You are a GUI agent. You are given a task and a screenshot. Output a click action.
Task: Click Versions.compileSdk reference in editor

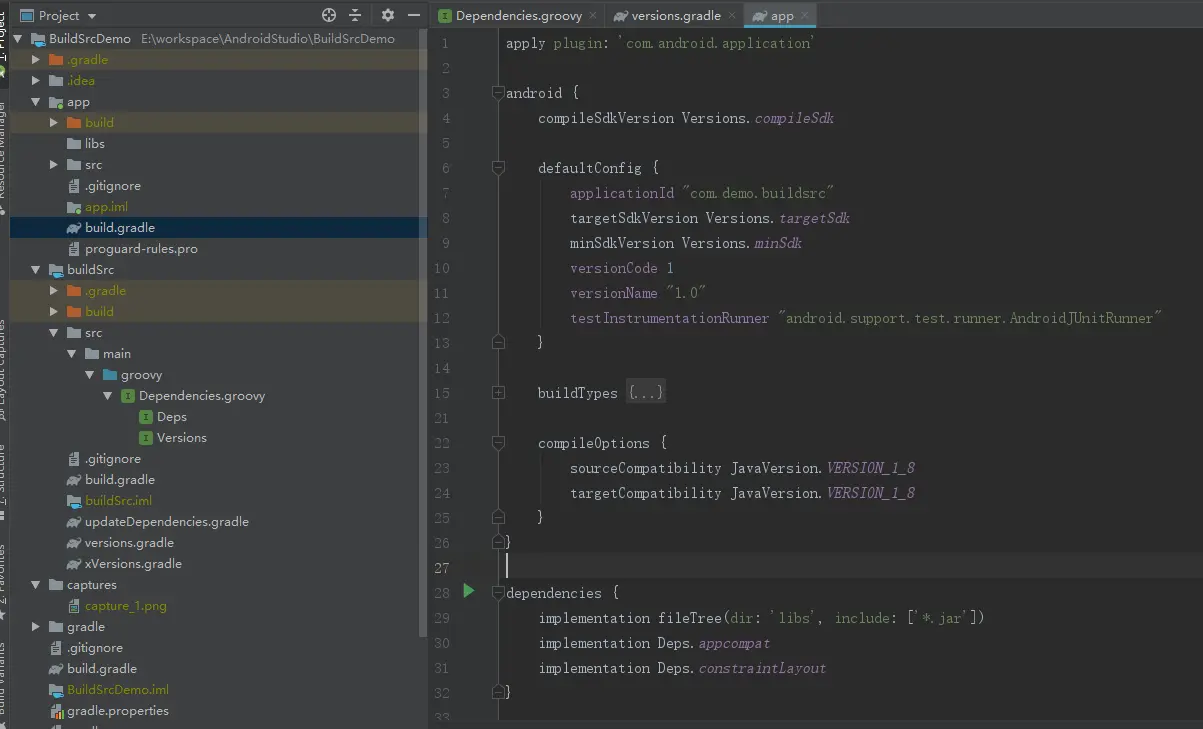[757, 118]
